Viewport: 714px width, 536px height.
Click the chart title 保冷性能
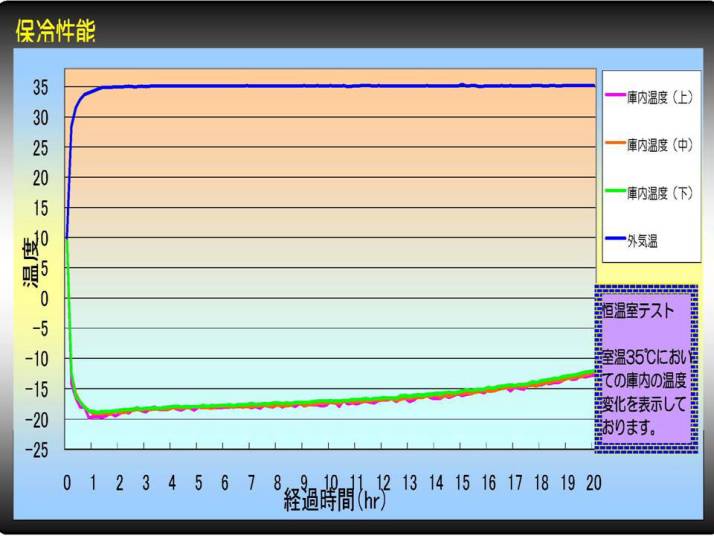(56, 31)
